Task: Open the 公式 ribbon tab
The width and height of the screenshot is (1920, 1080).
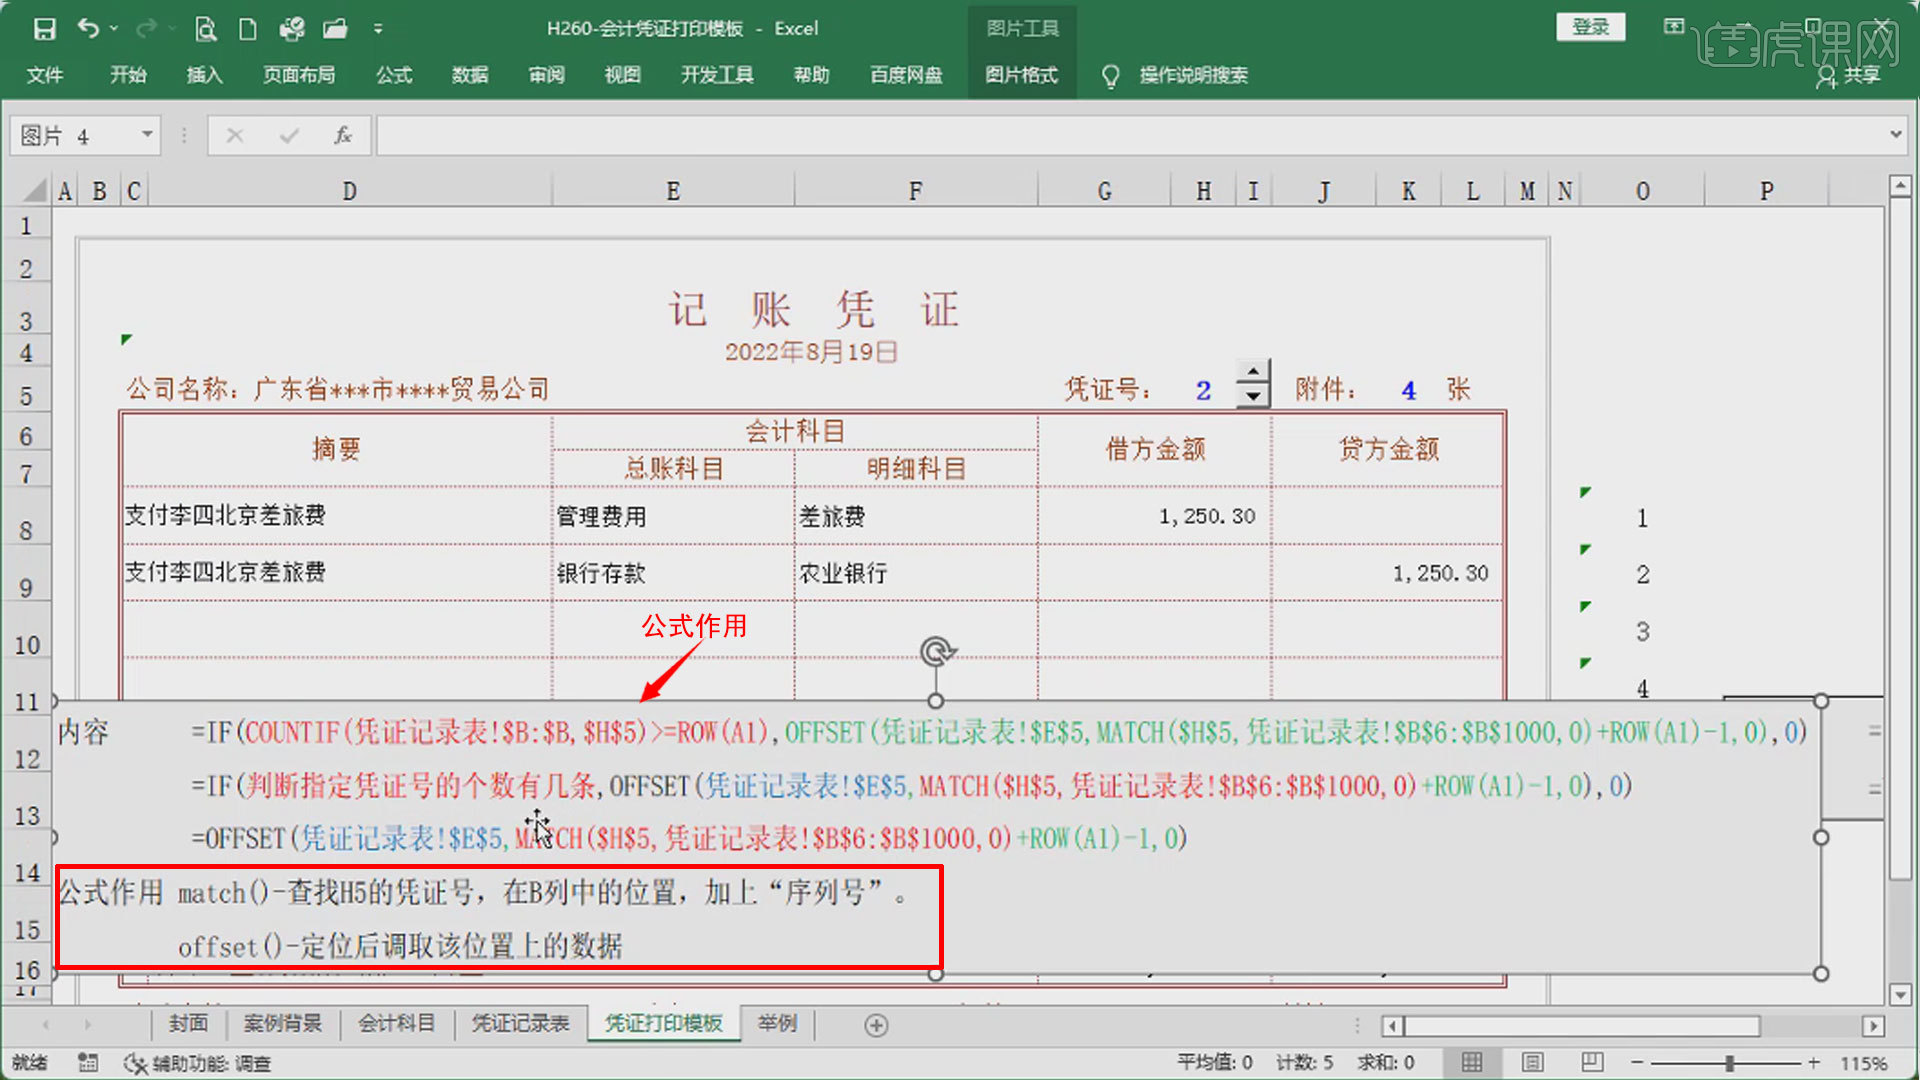Action: pos(394,75)
